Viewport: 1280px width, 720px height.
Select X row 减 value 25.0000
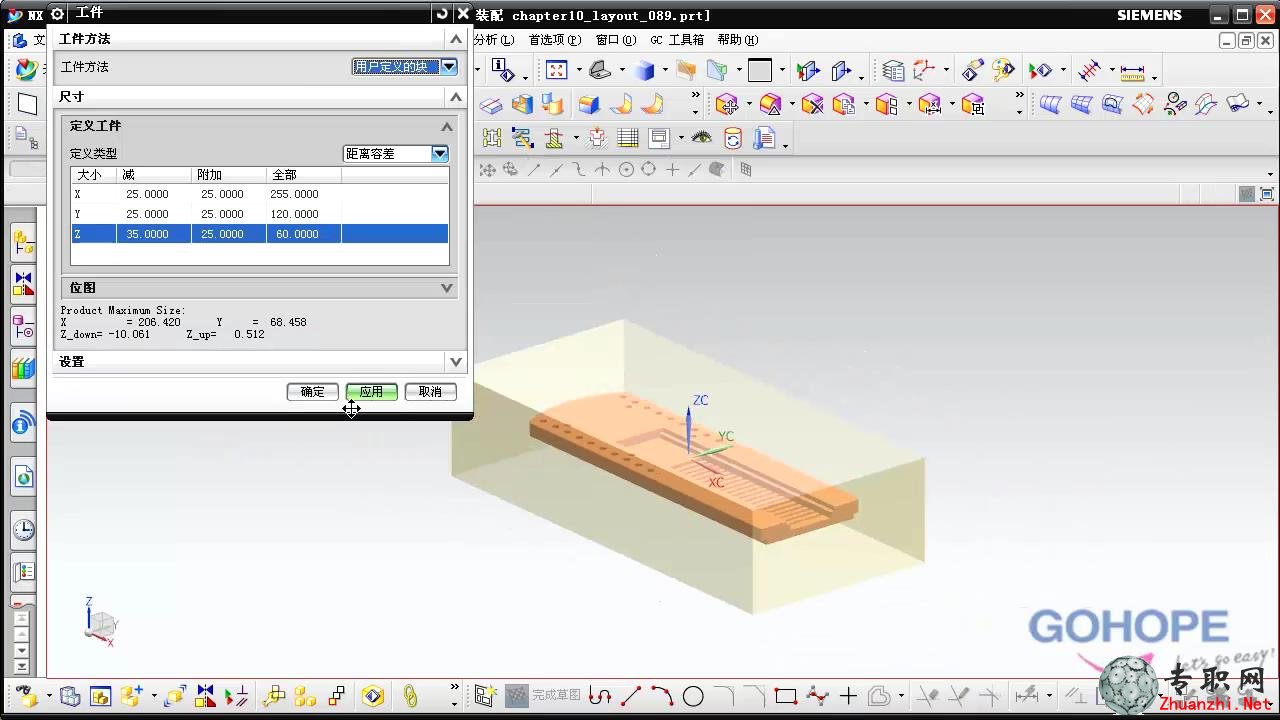(x=147, y=194)
